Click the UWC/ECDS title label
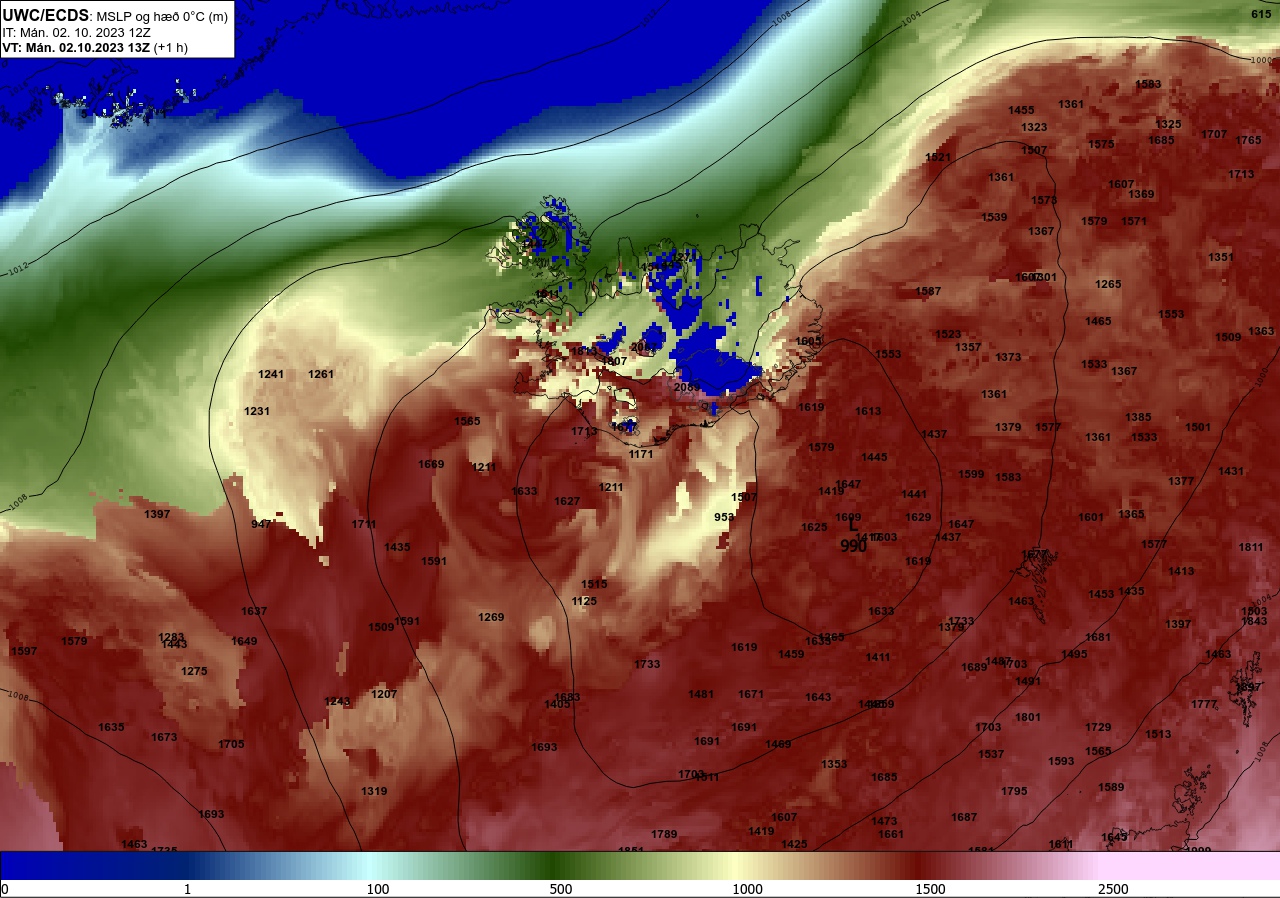 click(x=46, y=15)
